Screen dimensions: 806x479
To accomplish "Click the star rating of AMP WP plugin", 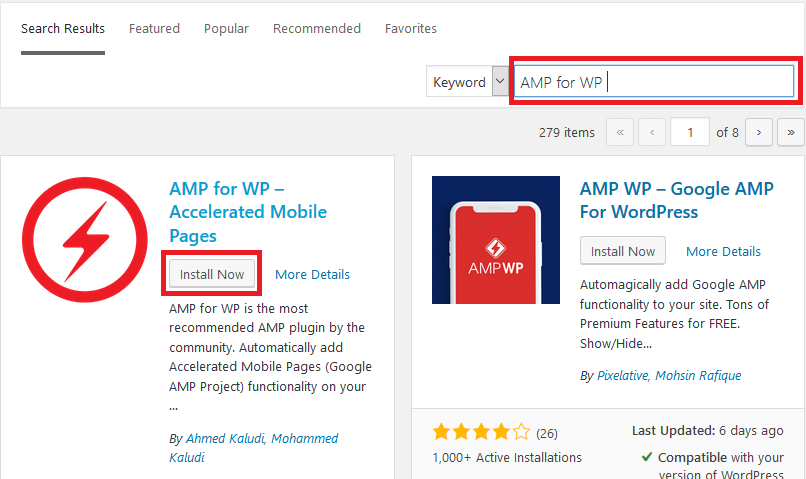I will (481, 432).
